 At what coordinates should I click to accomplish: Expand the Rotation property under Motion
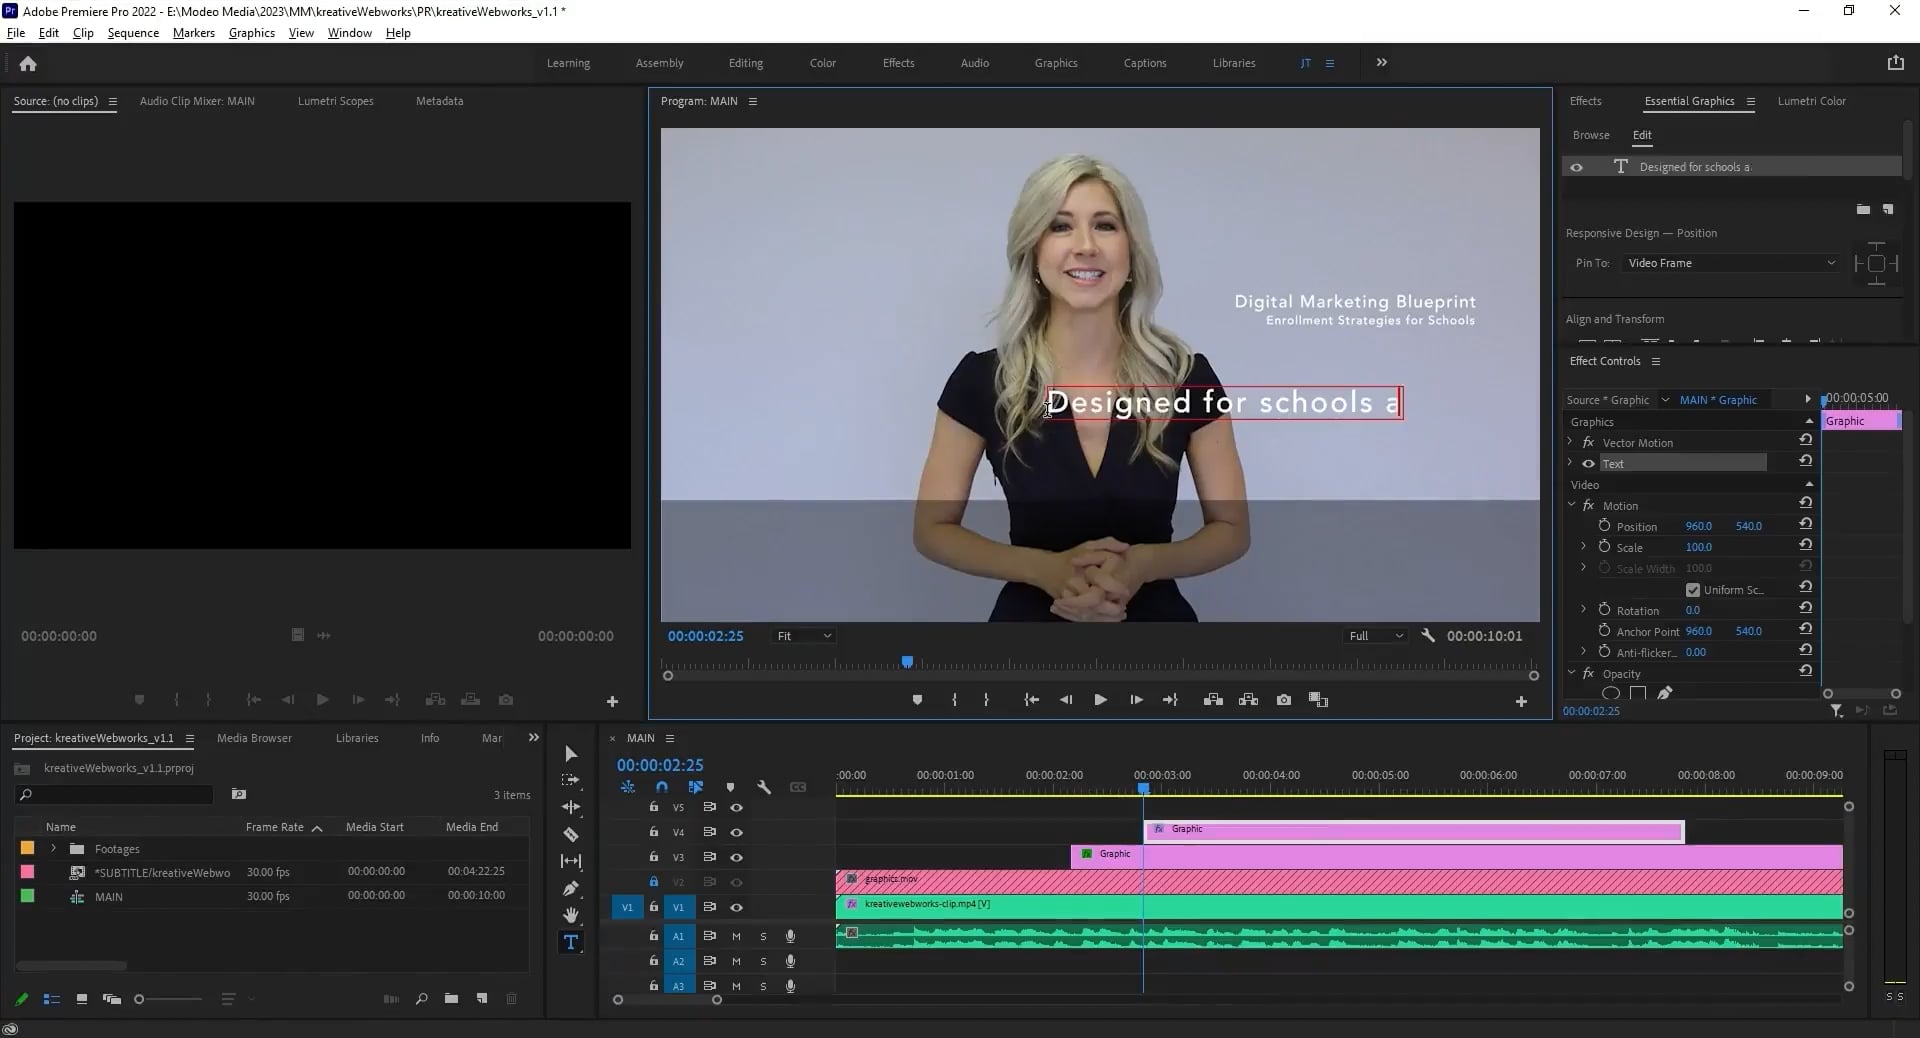1584,610
